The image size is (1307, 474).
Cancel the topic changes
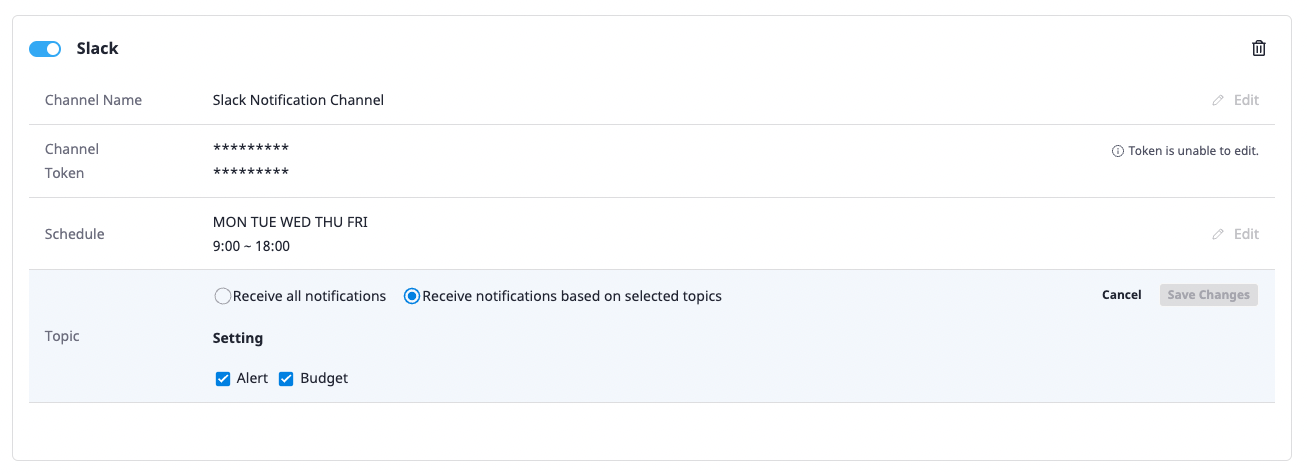coord(1121,295)
